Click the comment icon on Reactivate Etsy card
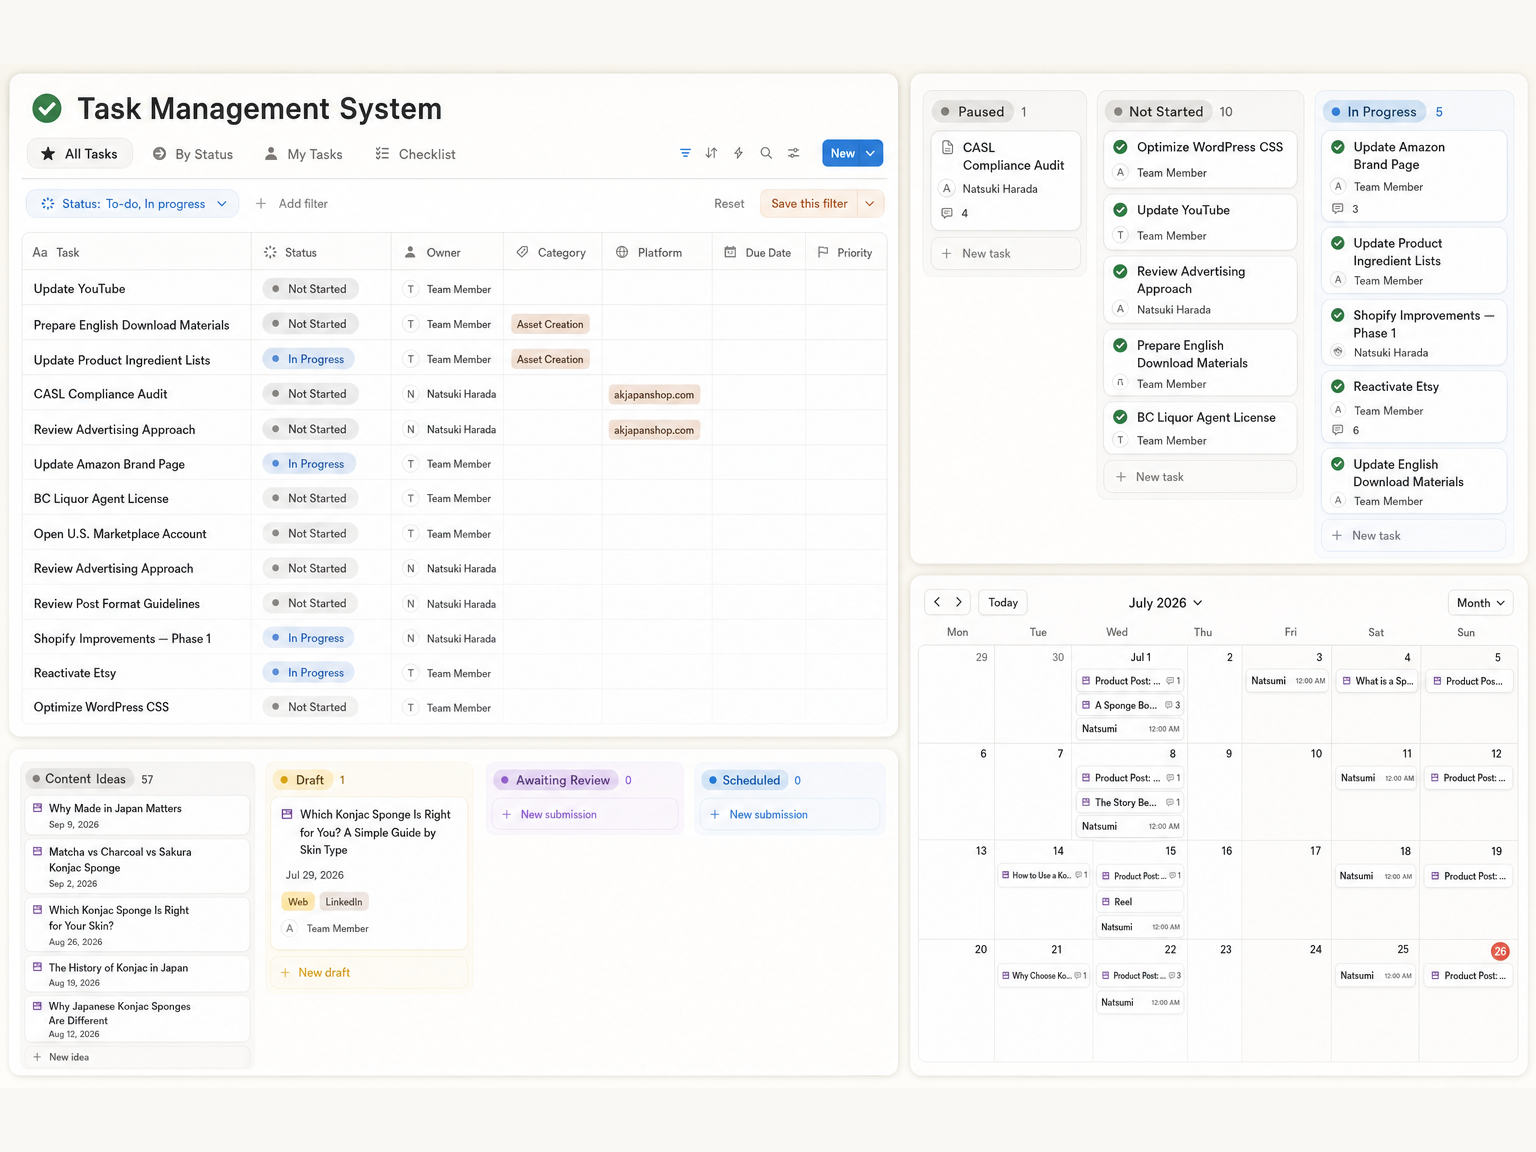1536x1152 pixels. pos(1338,430)
